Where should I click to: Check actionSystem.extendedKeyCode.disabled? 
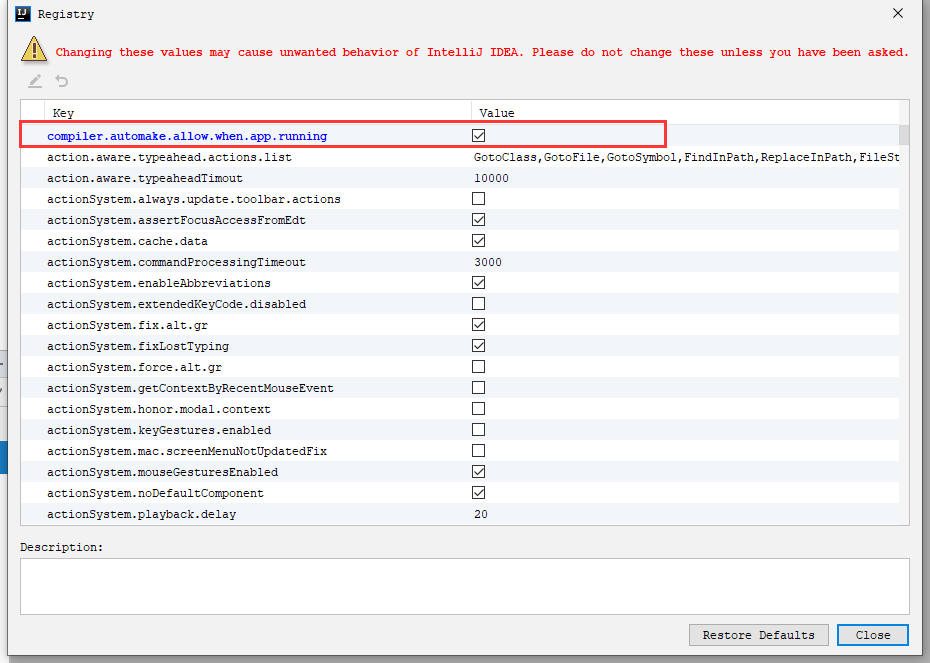pyautogui.click(x=479, y=304)
